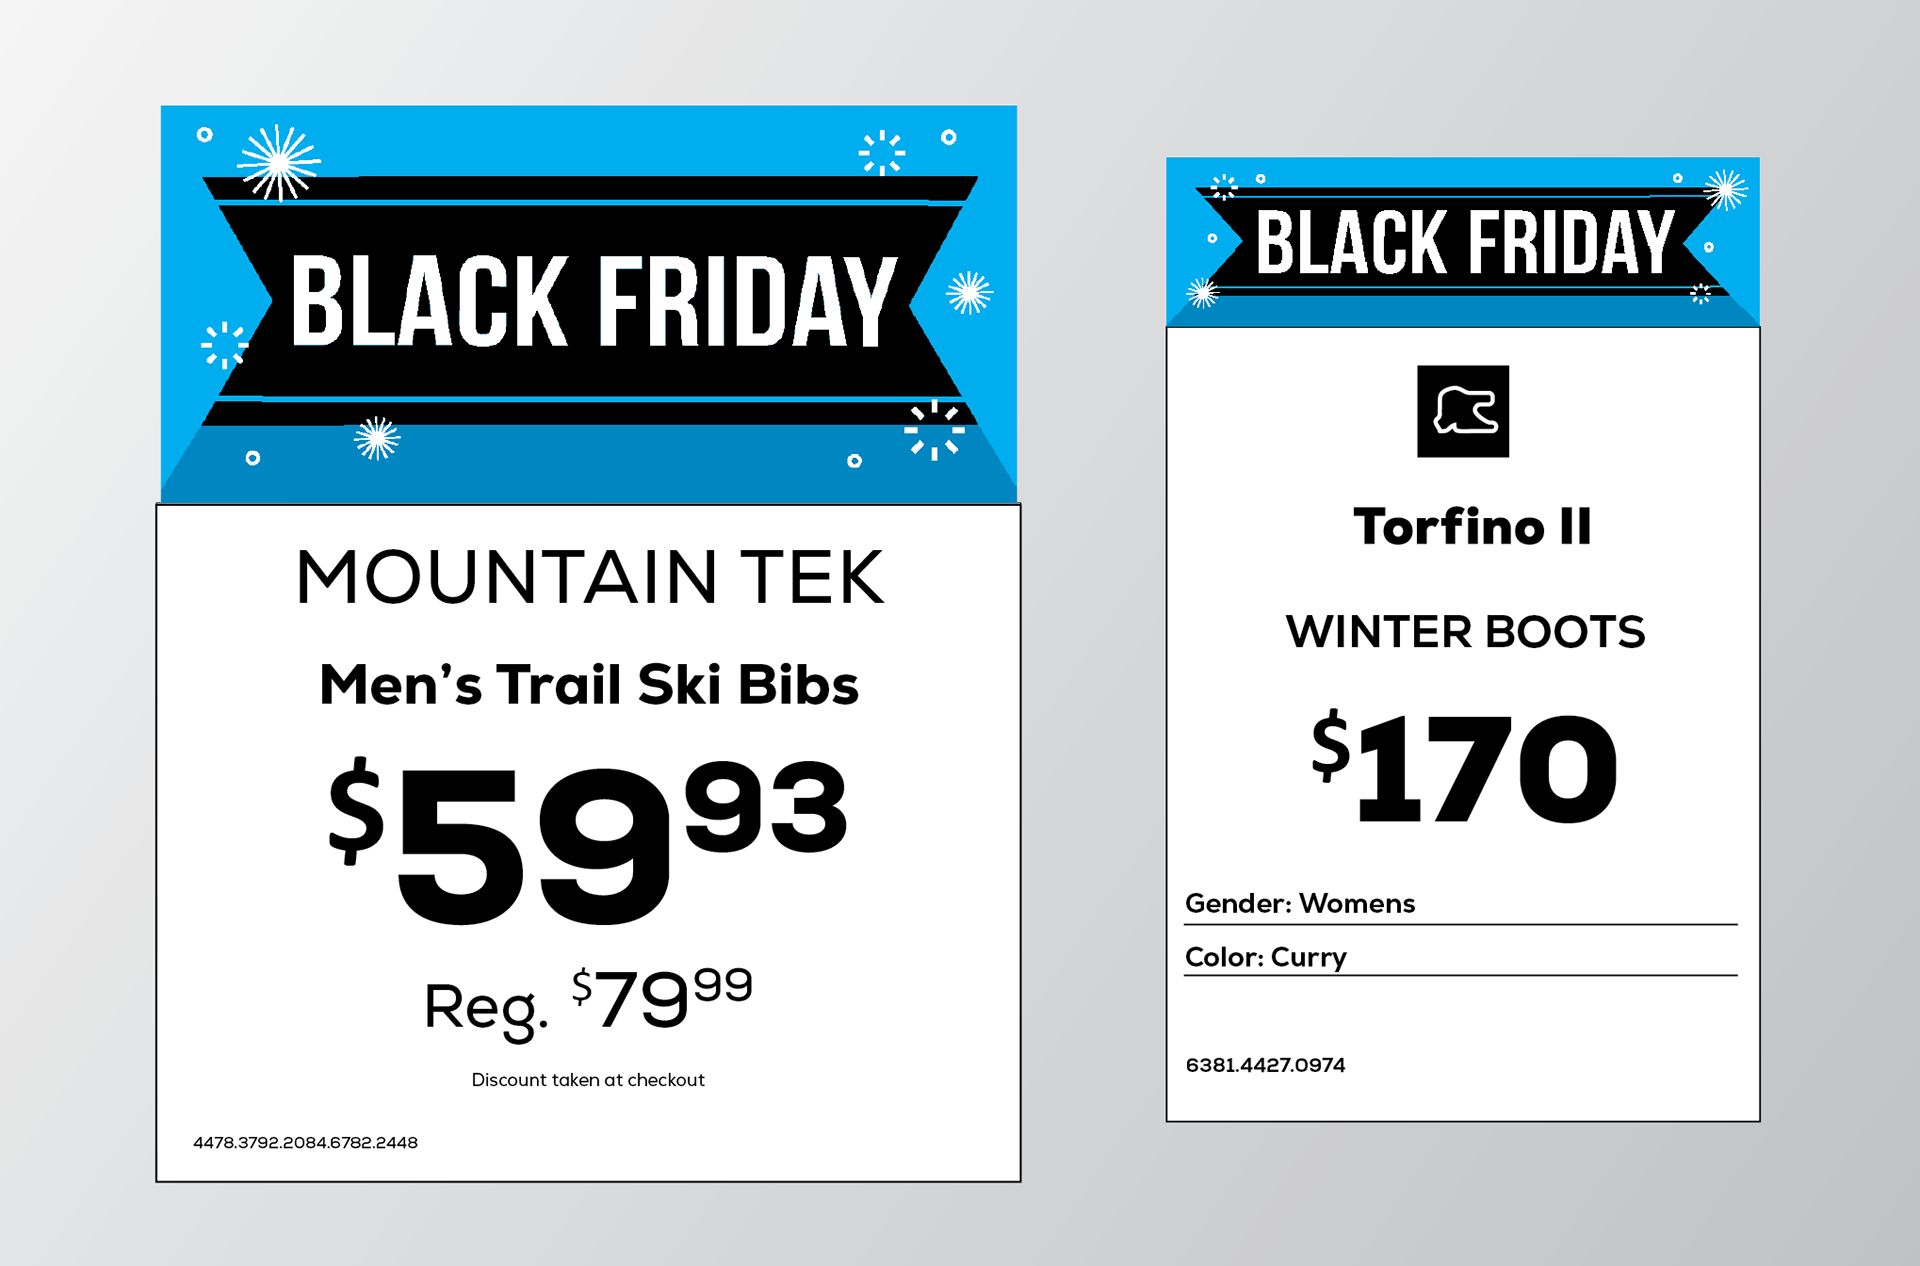Click the starburst right of the left BLACK FRIDAY

coord(969,293)
